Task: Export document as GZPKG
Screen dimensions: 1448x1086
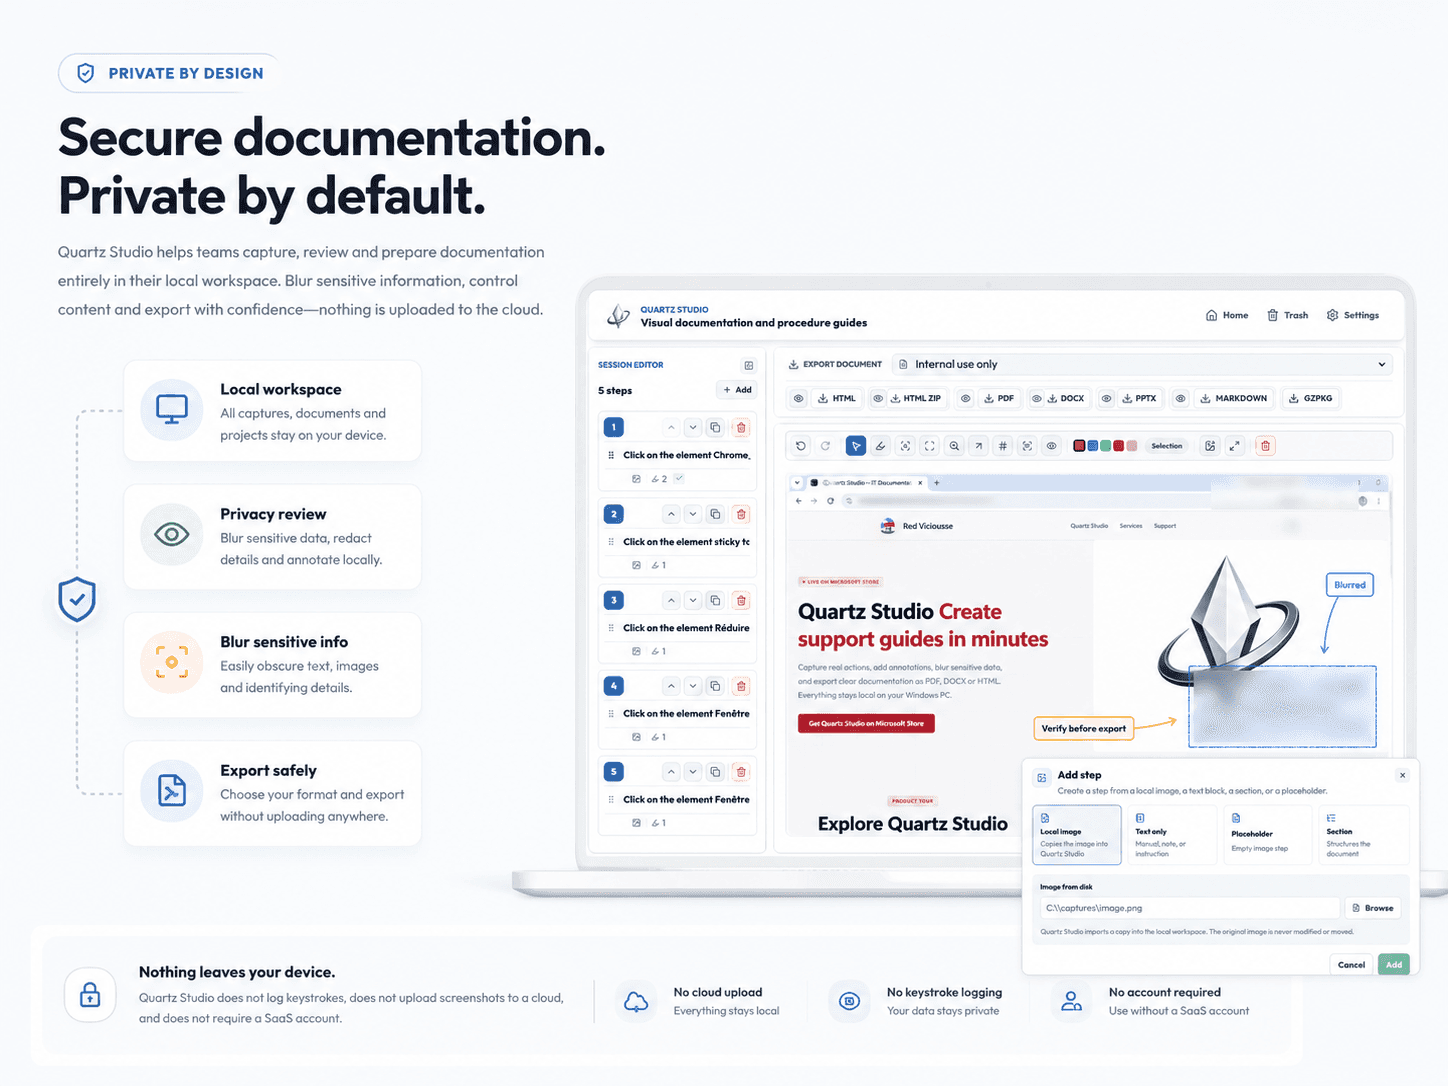Action: click(1310, 398)
